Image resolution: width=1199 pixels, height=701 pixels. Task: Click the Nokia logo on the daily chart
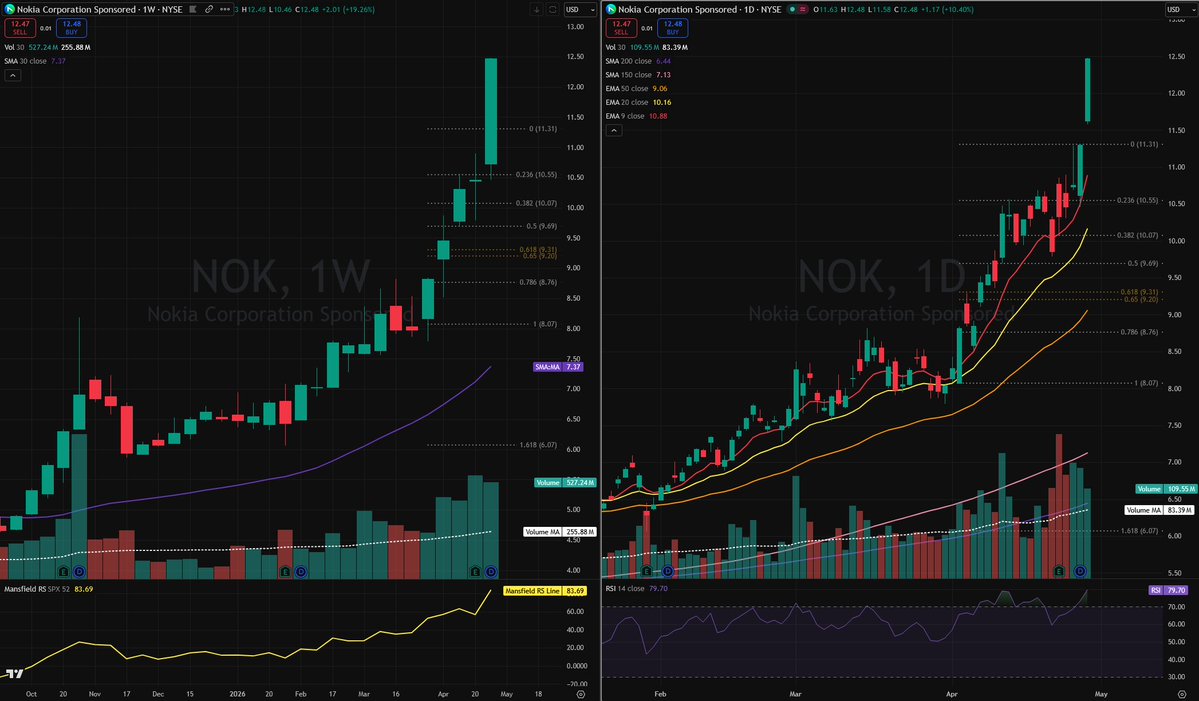(610, 9)
